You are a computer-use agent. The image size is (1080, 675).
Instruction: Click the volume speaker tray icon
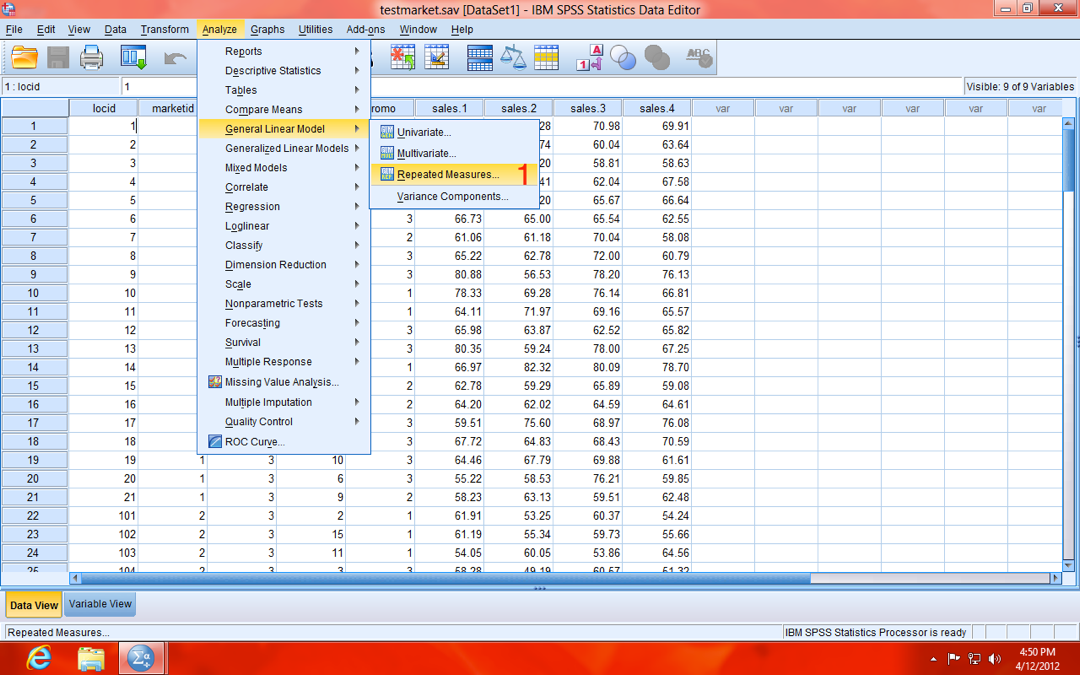(x=995, y=658)
